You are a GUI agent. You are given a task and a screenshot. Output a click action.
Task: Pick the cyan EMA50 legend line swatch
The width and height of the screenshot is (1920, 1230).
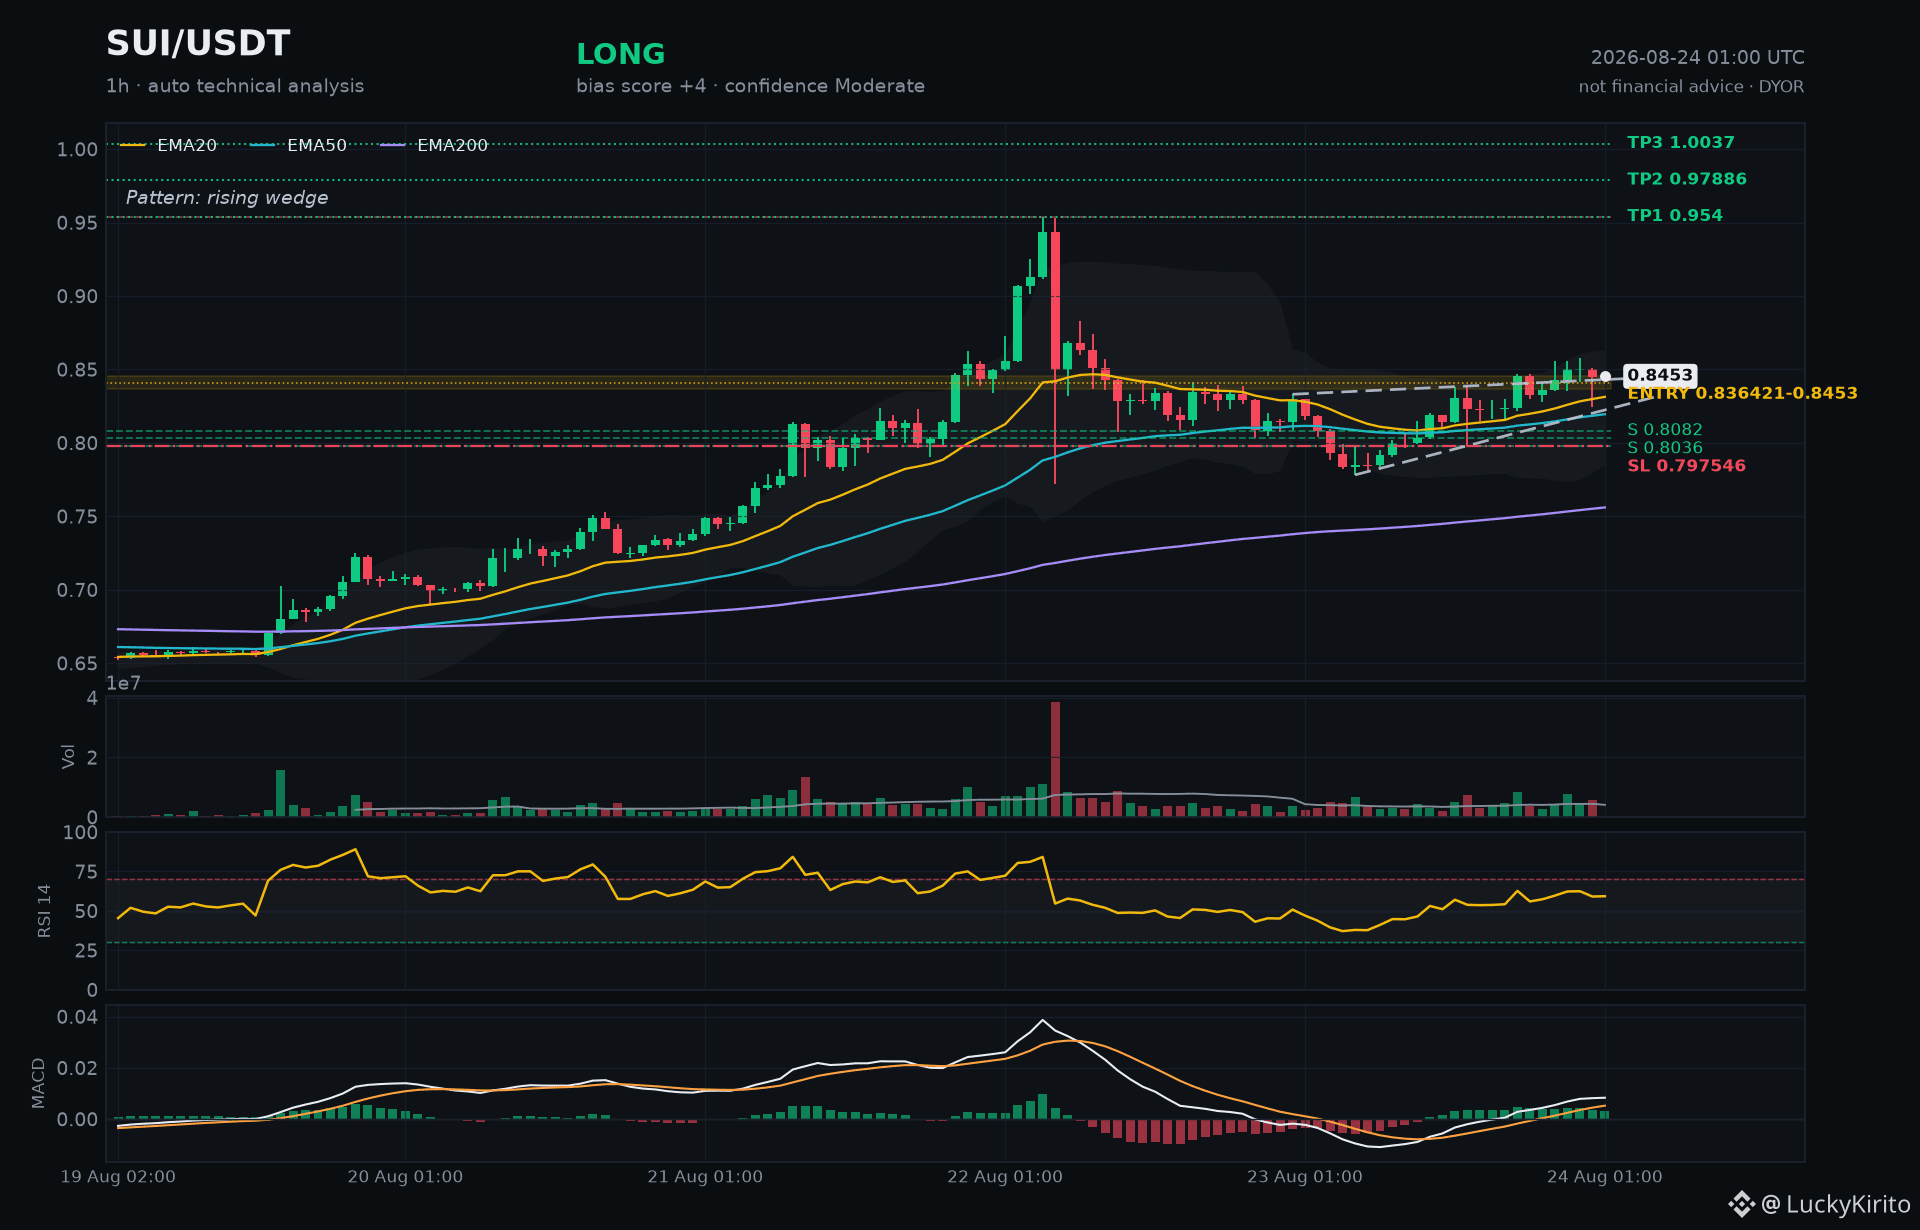coord(263,145)
